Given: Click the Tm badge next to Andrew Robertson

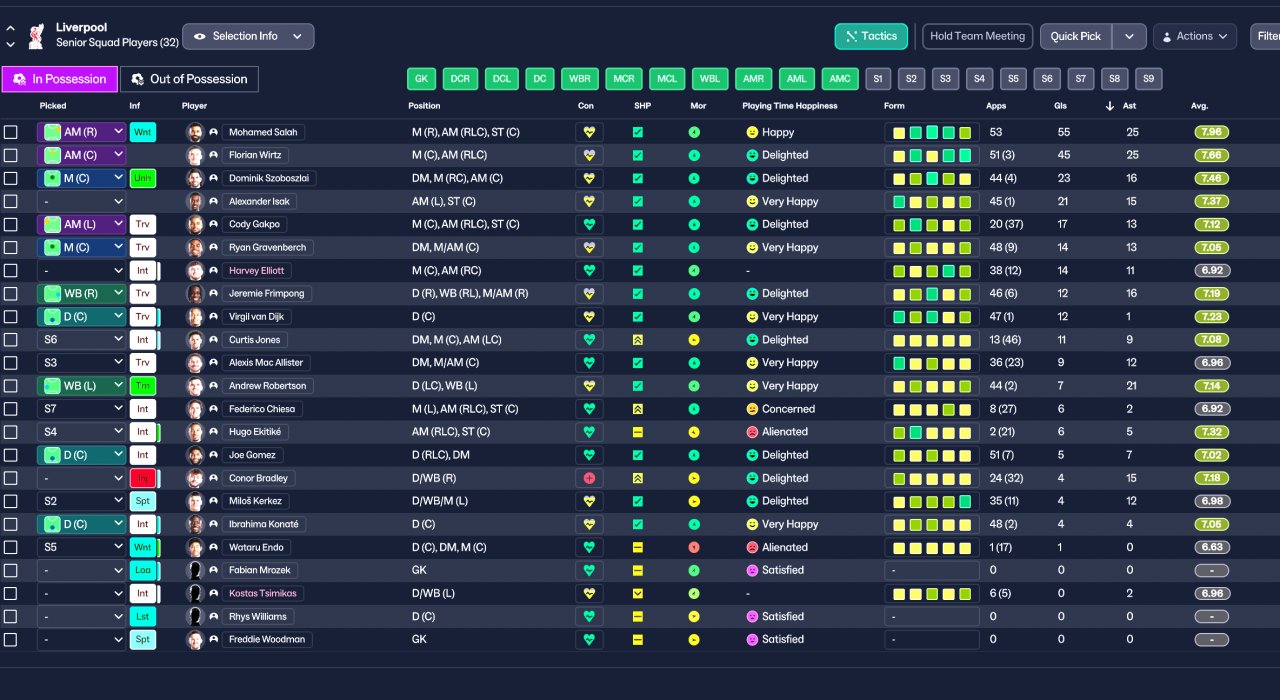Looking at the screenshot, I should pyautogui.click(x=143, y=386).
